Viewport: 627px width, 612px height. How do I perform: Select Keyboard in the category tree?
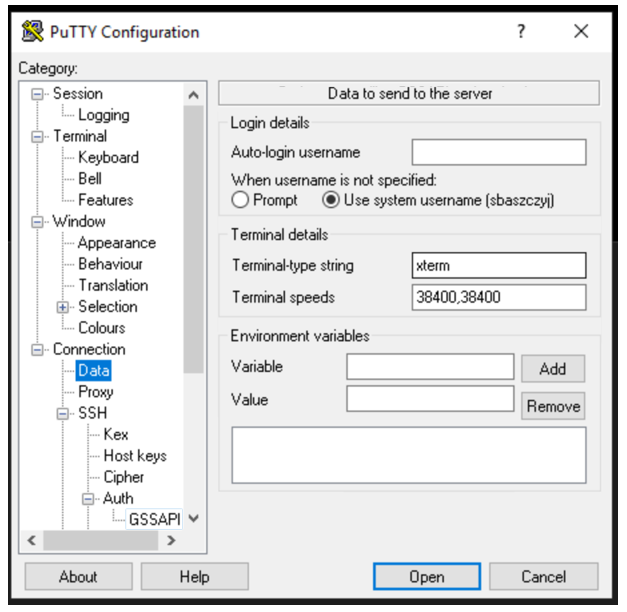pyautogui.click(x=108, y=158)
